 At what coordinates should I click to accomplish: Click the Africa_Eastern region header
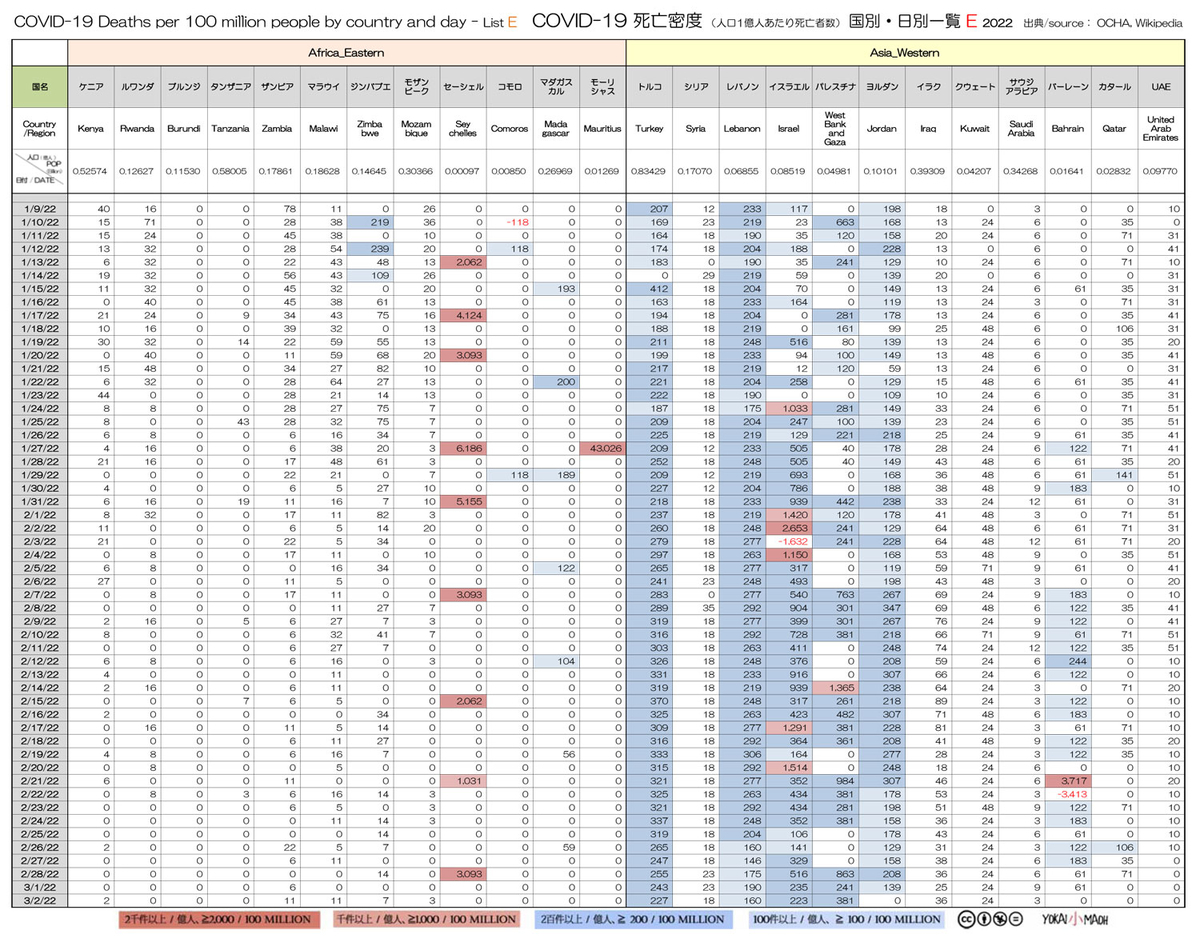[347, 52]
